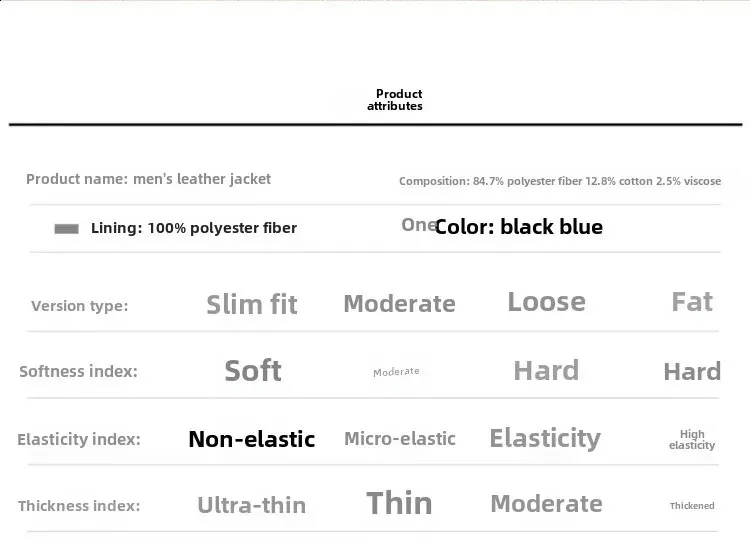Screen dimensions: 750x550
Task: Pick High elasticity option
Action: (x=692, y=440)
